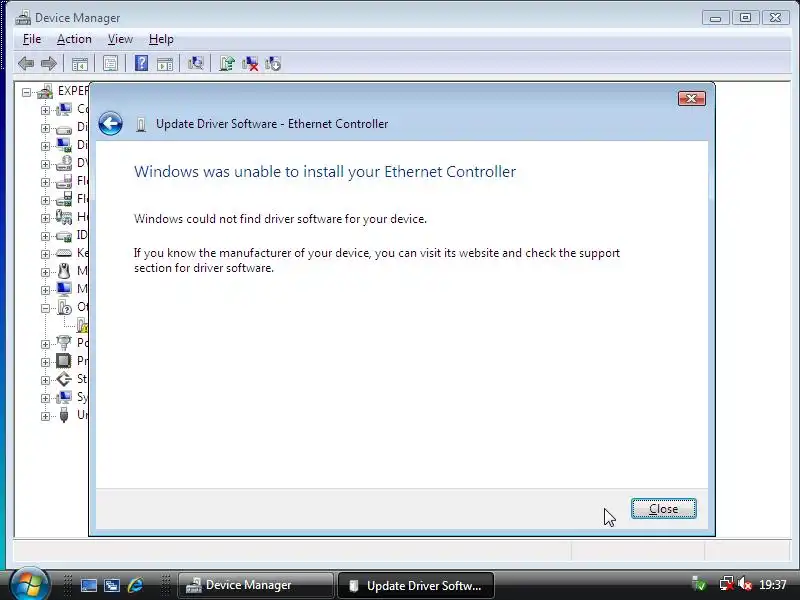The height and width of the screenshot is (600, 800).
Task: Open the Action menu
Action: click(74, 39)
